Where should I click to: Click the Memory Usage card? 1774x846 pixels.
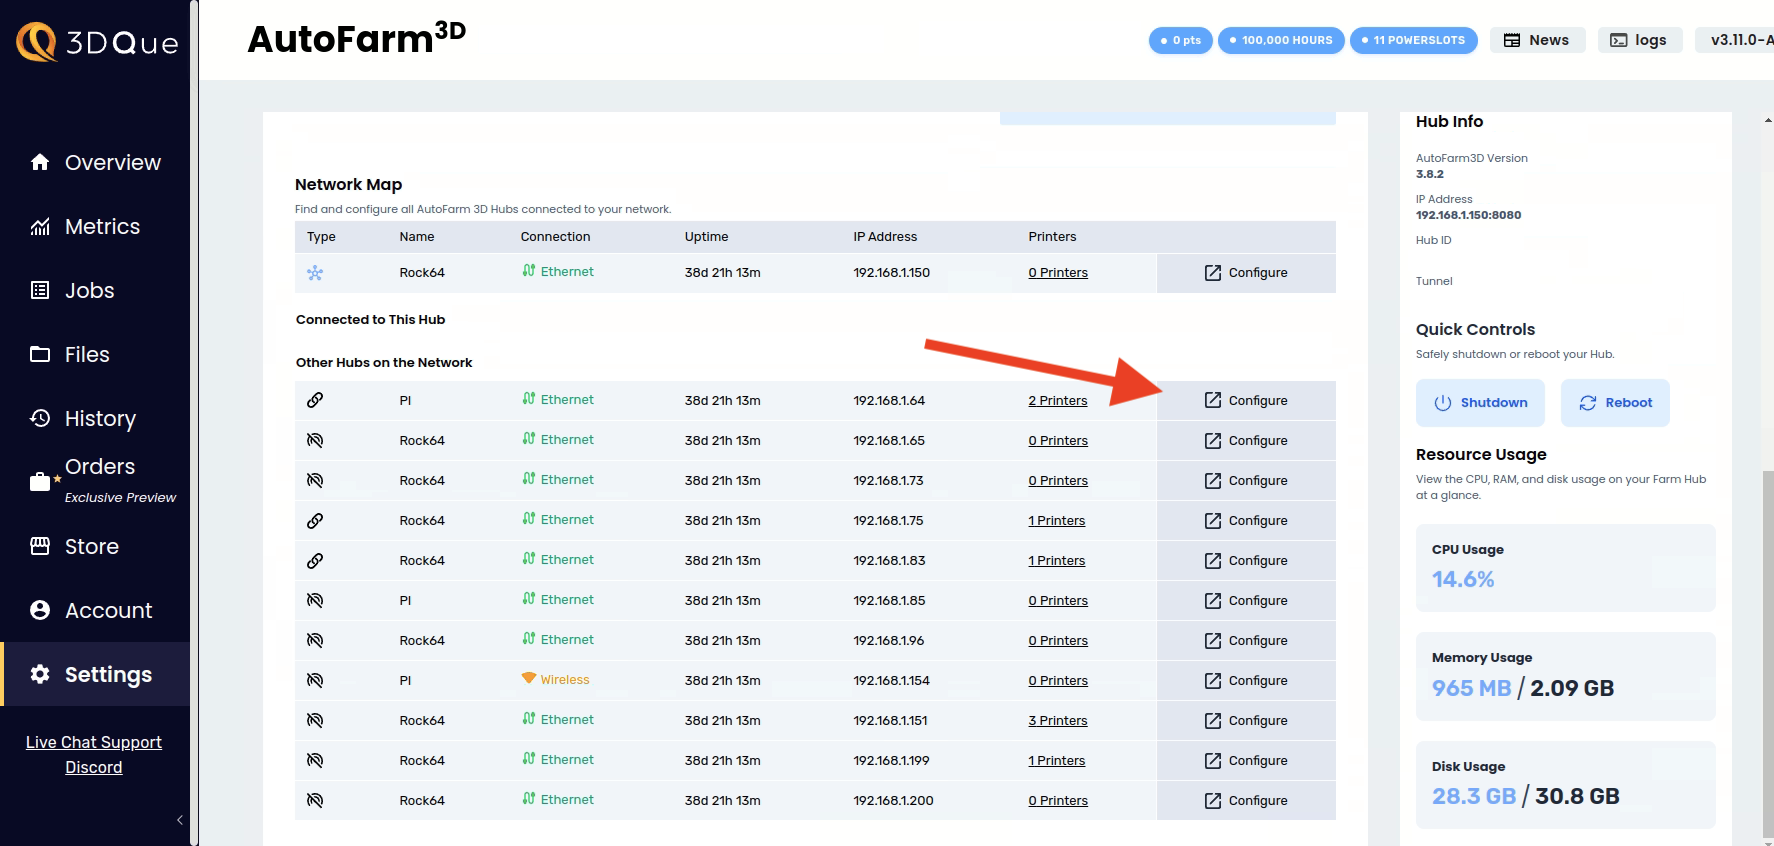[x=1566, y=676]
